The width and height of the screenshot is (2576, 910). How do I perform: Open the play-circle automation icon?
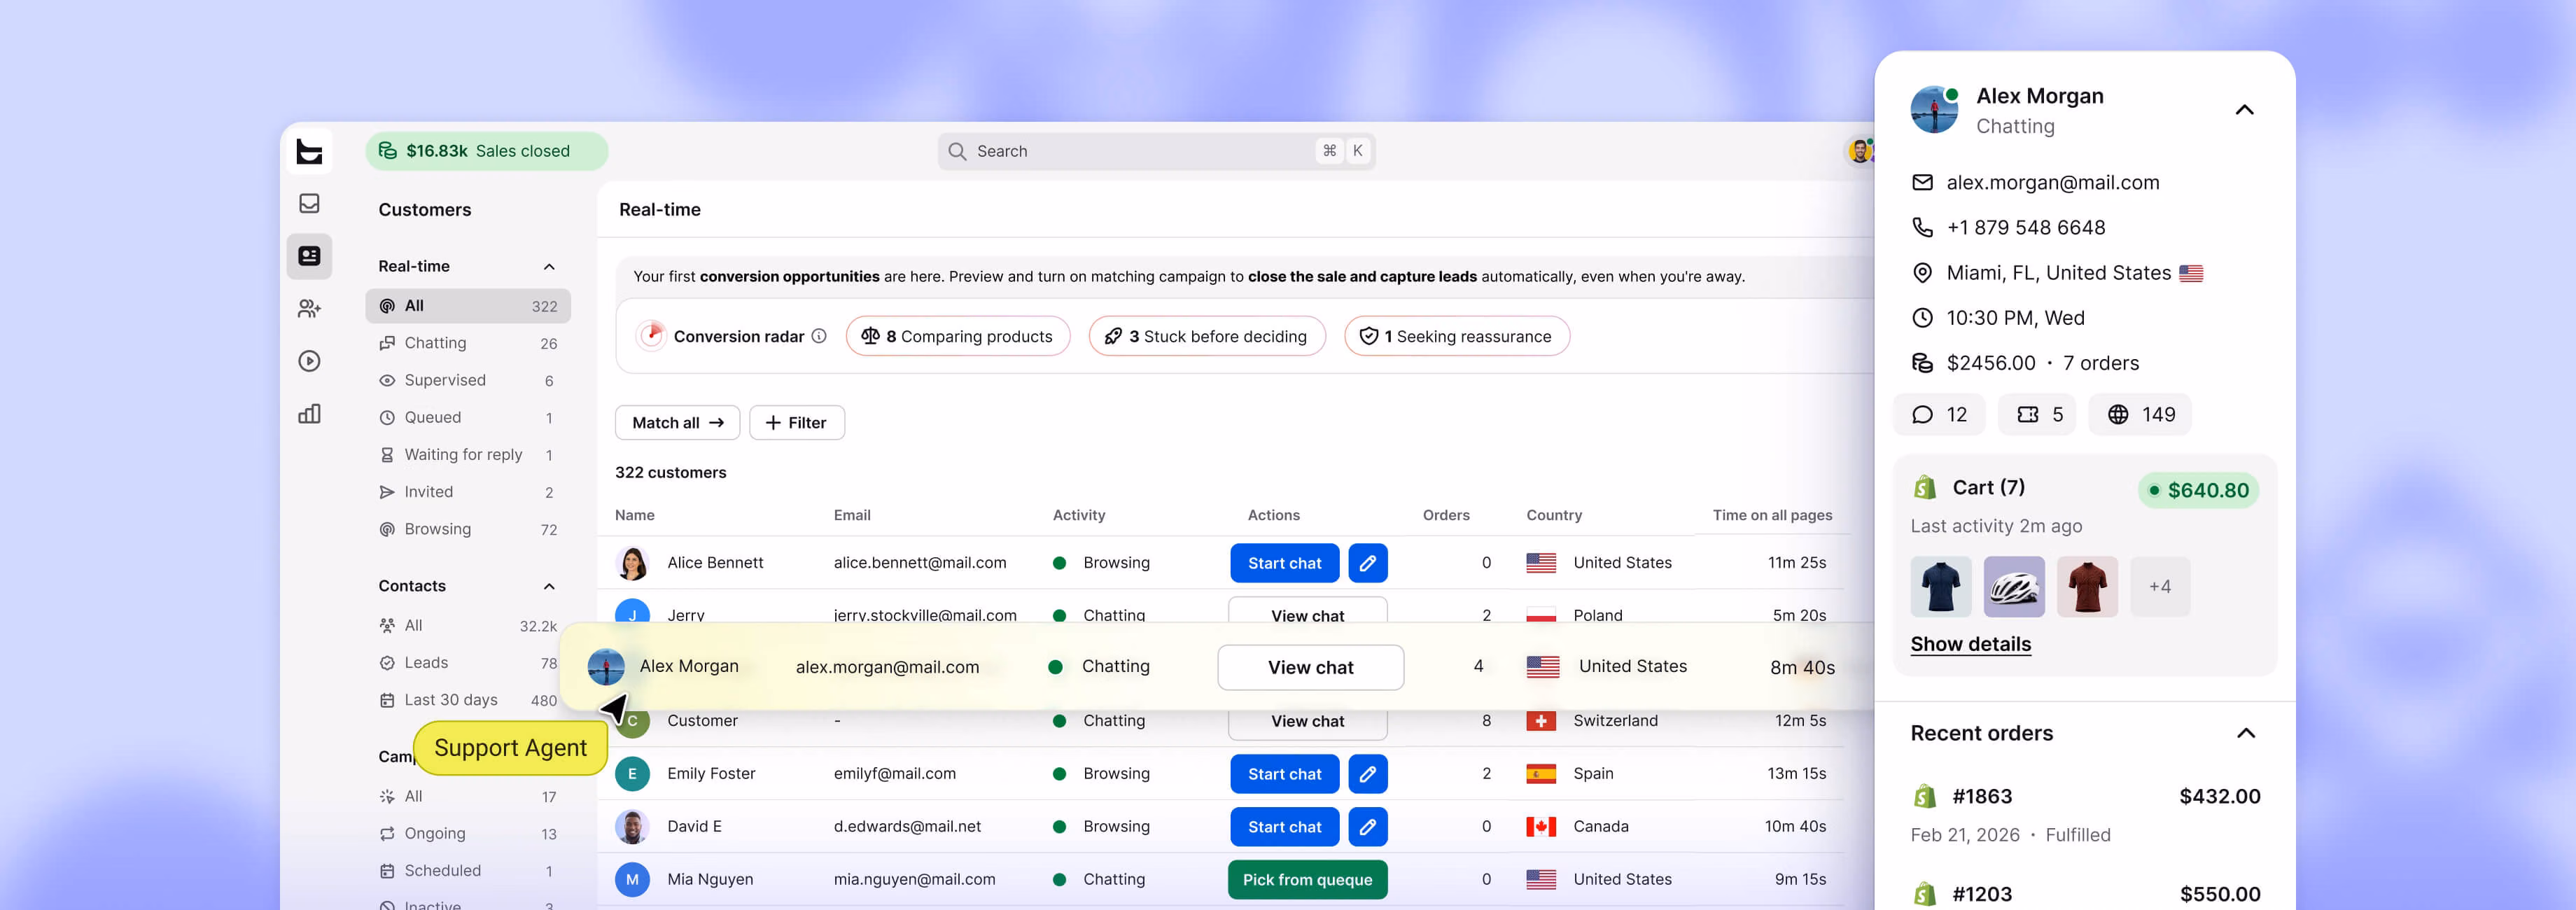click(309, 361)
